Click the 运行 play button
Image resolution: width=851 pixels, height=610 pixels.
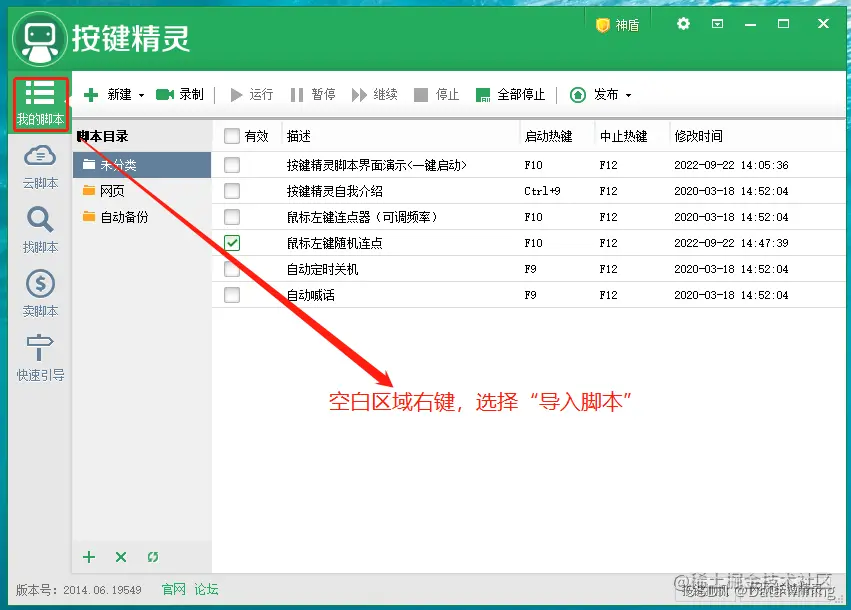pos(251,95)
